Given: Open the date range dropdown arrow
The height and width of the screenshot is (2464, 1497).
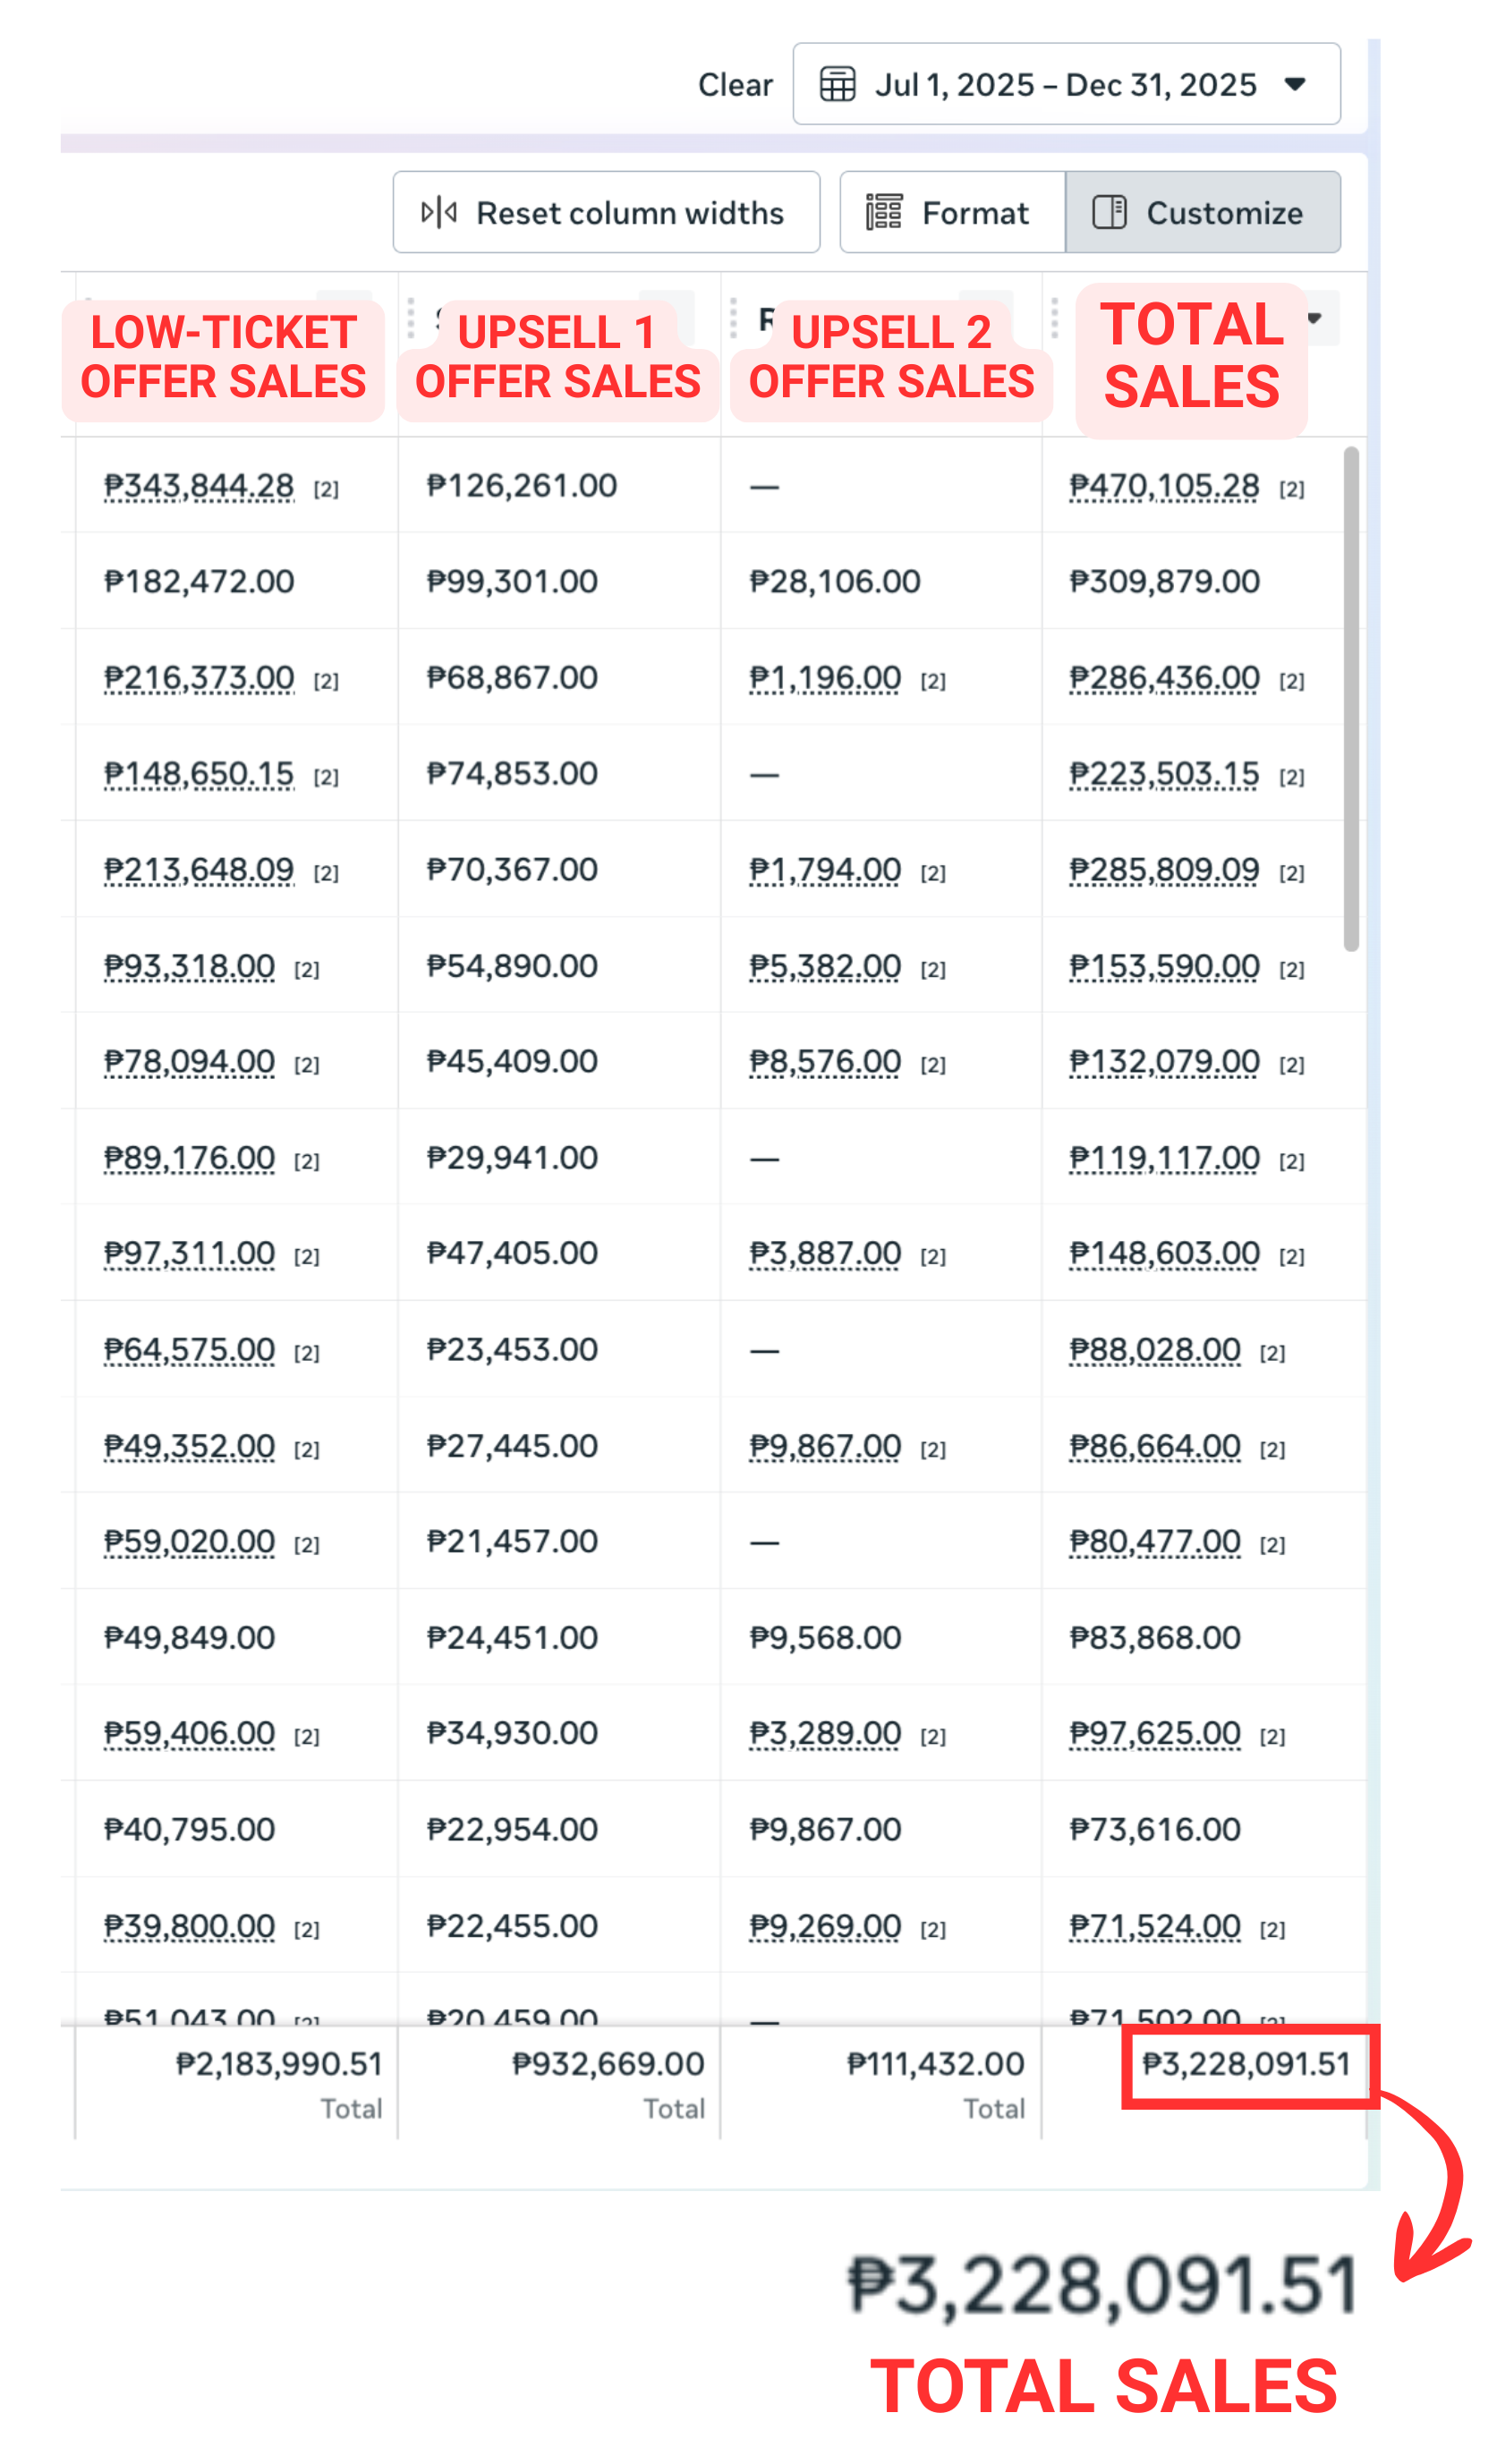Looking at the screenshot, I should tap(1295, 84).
